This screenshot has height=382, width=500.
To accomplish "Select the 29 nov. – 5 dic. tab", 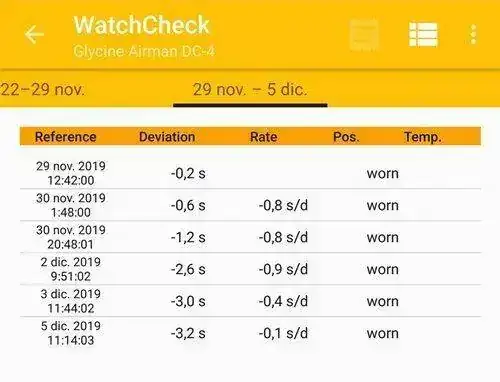I will [250, 90].
